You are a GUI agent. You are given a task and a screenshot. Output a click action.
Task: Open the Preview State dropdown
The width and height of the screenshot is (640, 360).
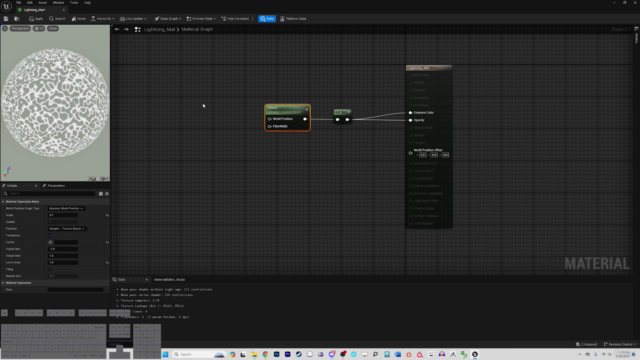tap(201, 19)
